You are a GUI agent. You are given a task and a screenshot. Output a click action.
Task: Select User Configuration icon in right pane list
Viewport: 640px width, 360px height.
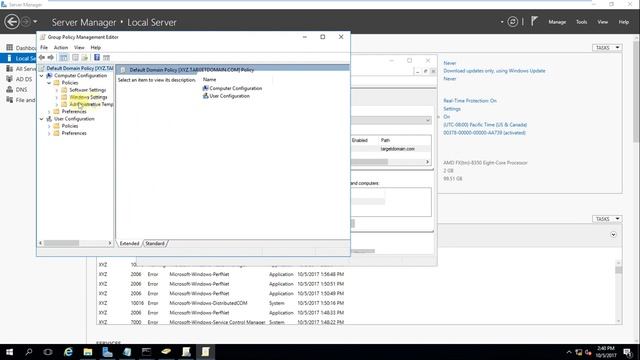(x=206, y=96)
